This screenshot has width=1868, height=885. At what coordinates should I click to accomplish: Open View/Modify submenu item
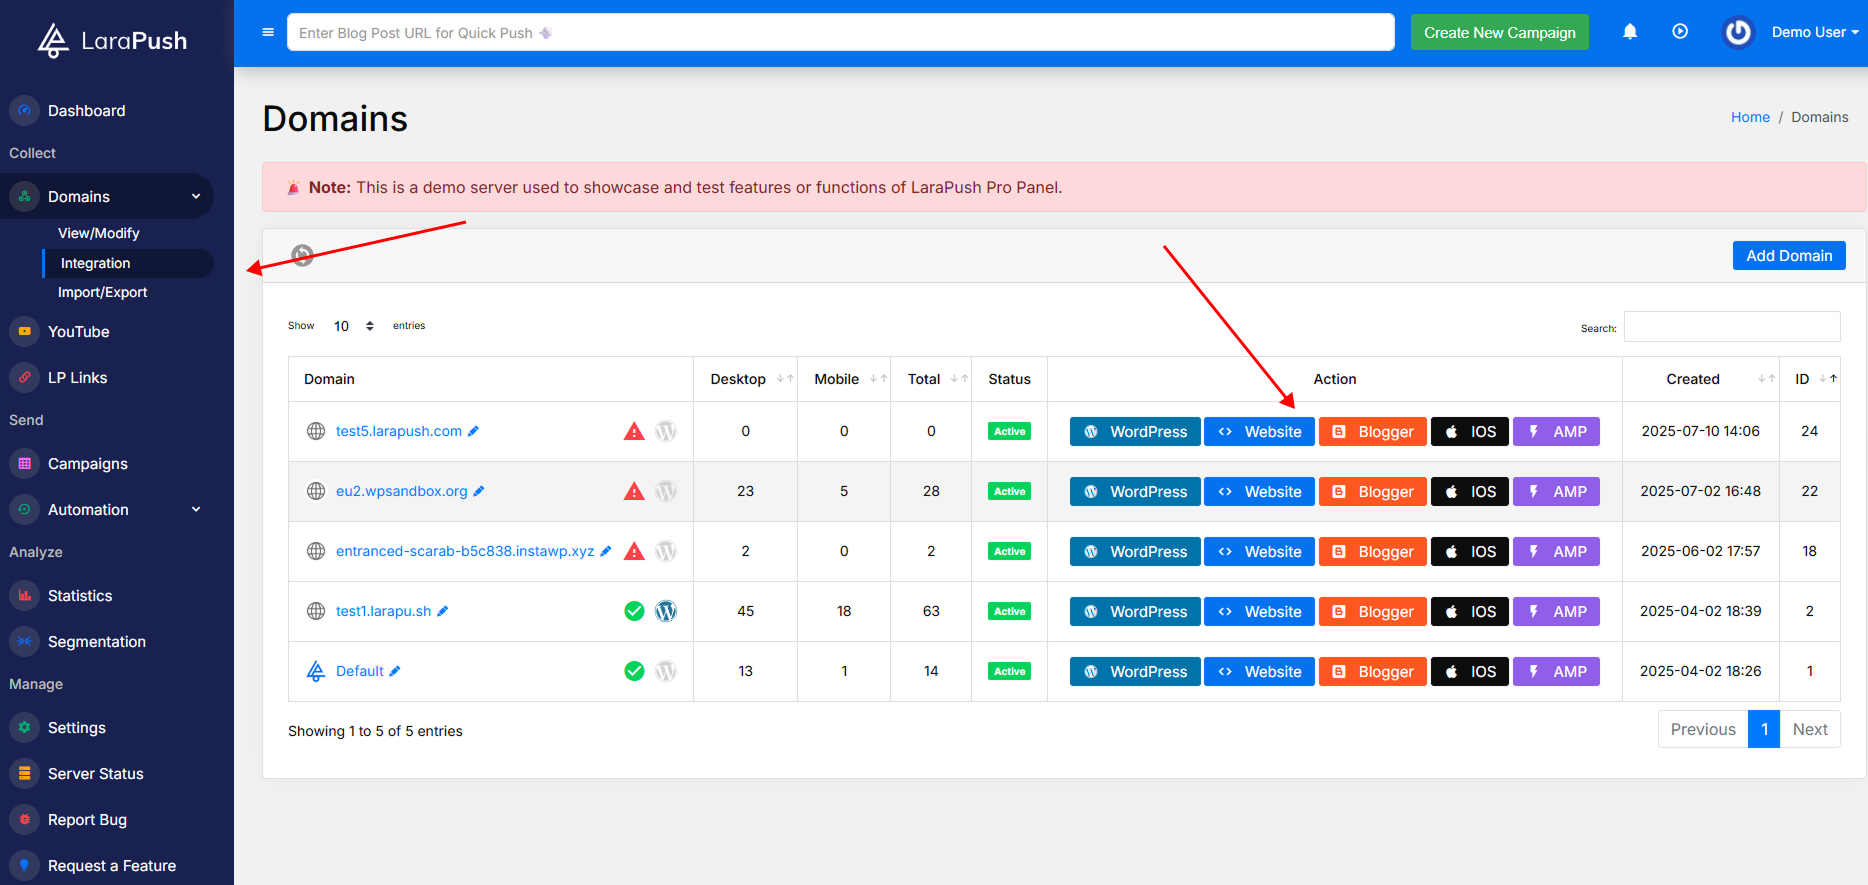[99, 233]
